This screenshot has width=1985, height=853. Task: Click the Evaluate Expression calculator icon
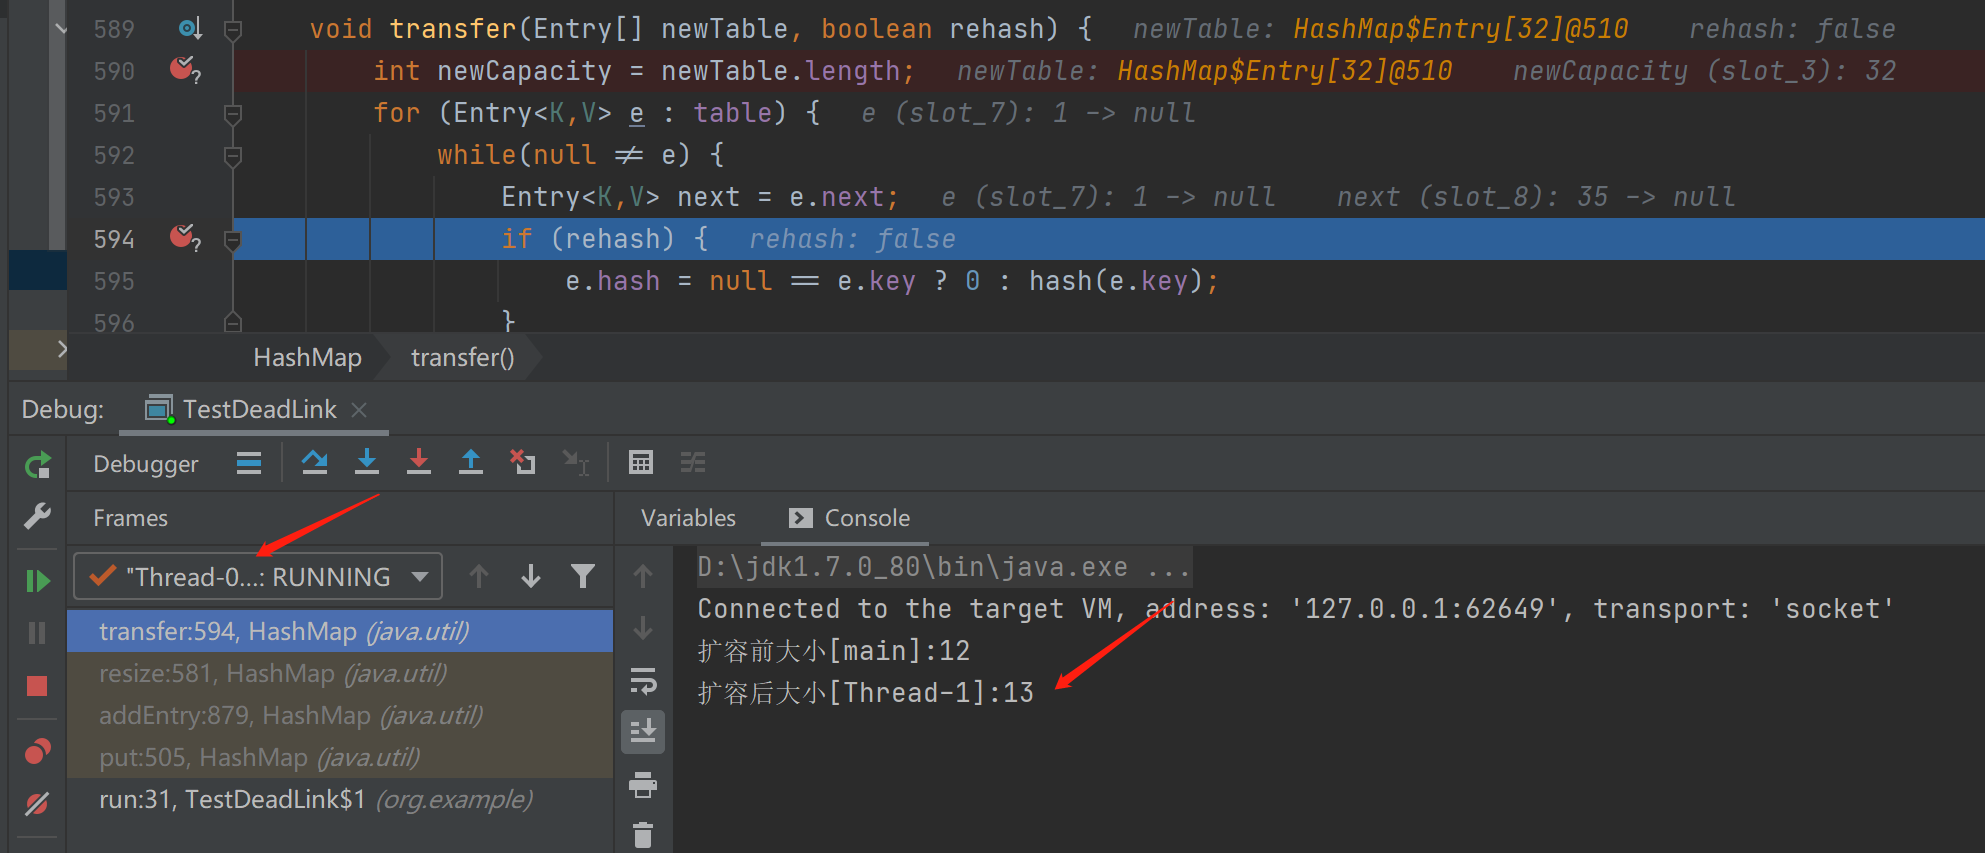pos(640,462)
